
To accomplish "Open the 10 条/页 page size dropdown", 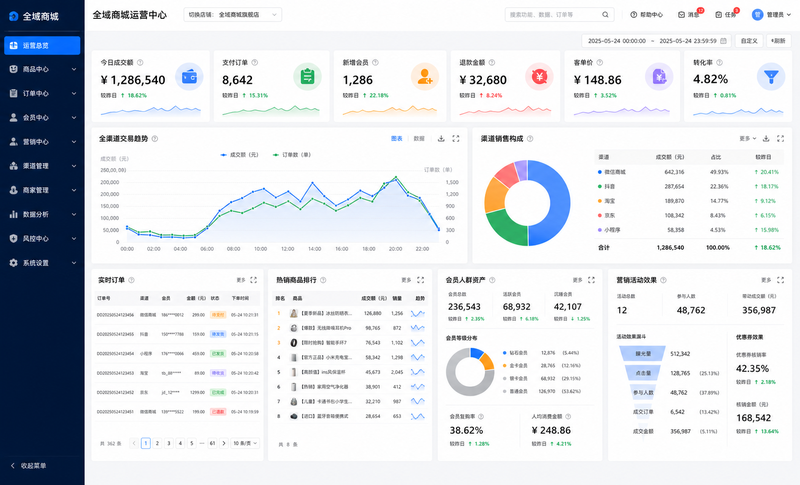I will coord(245,443).
